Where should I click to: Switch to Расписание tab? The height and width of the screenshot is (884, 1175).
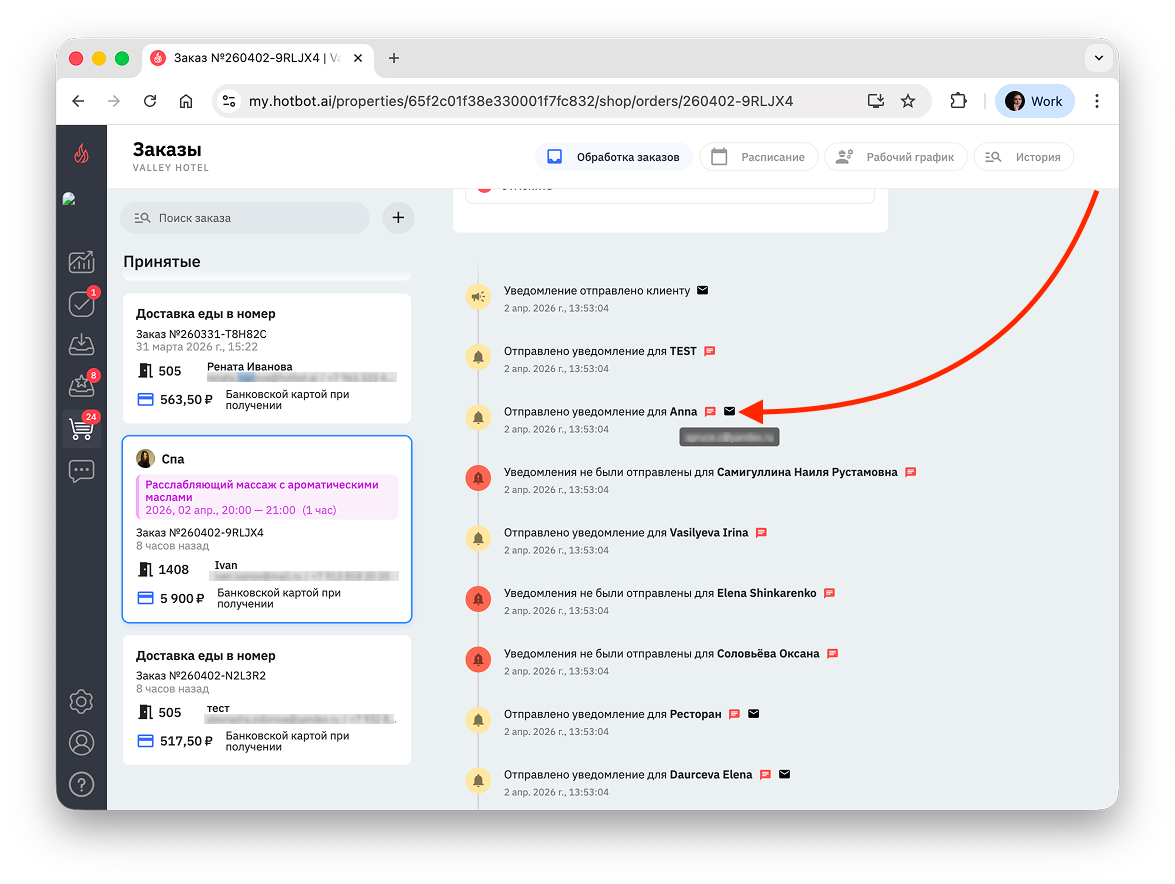[758, 157]
